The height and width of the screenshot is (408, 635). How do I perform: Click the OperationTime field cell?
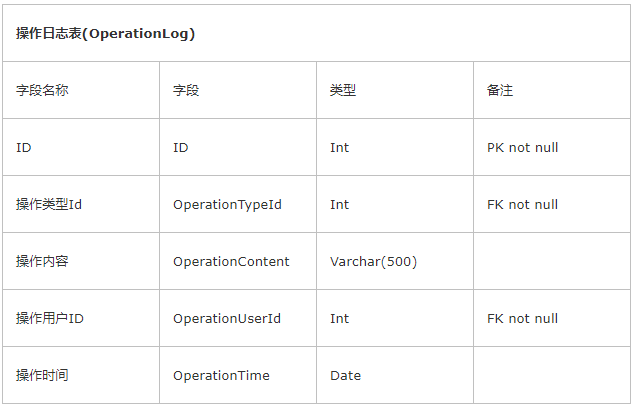tap(238, 375)
